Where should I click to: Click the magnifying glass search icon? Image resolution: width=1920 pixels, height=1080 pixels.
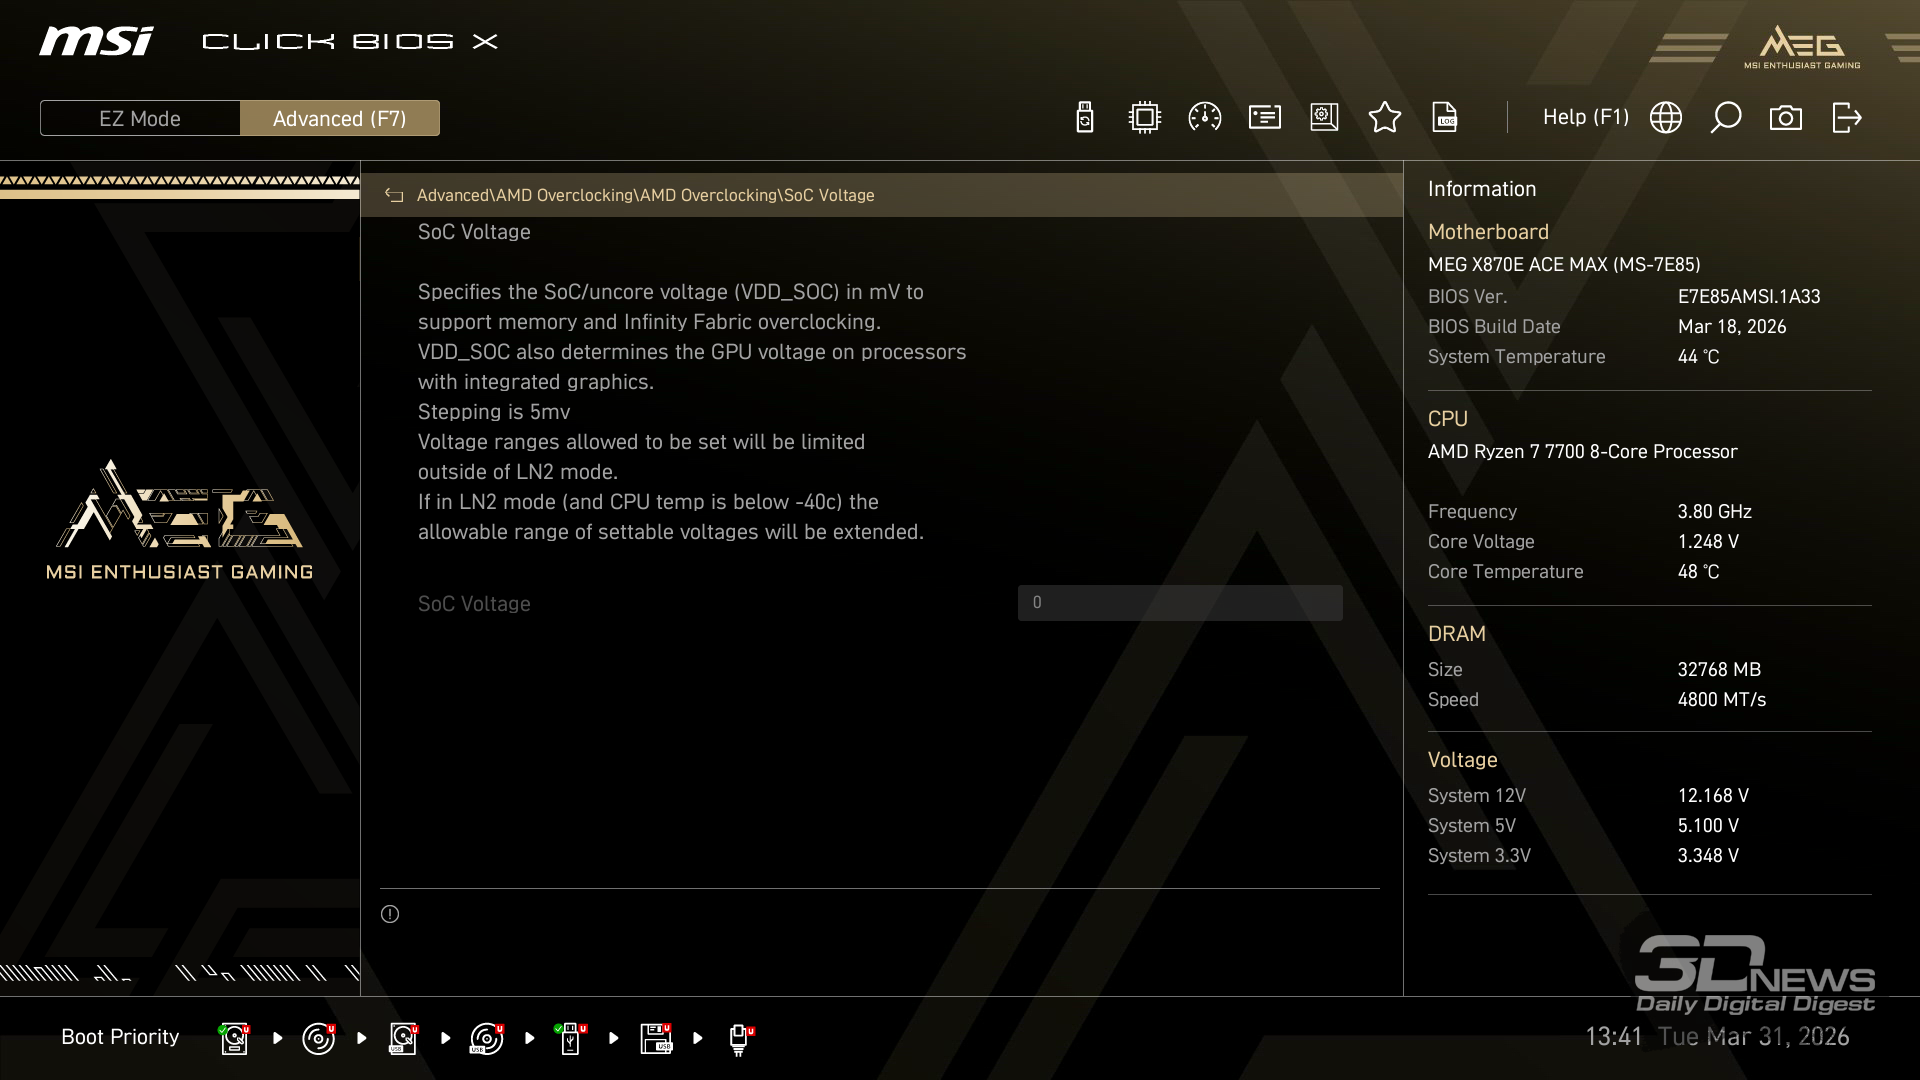point(1725,118)
